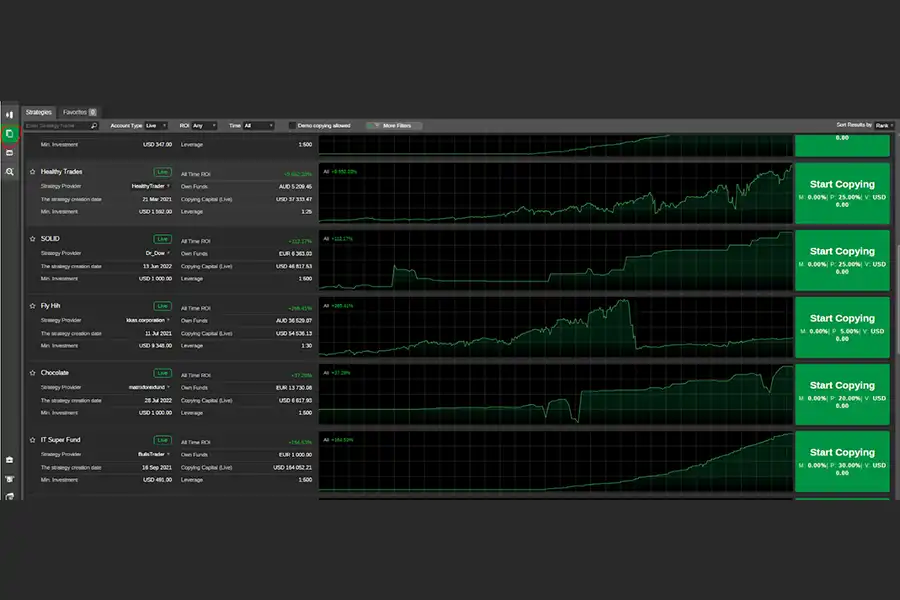Click the HealthyTrader provider name

point(148,186)
